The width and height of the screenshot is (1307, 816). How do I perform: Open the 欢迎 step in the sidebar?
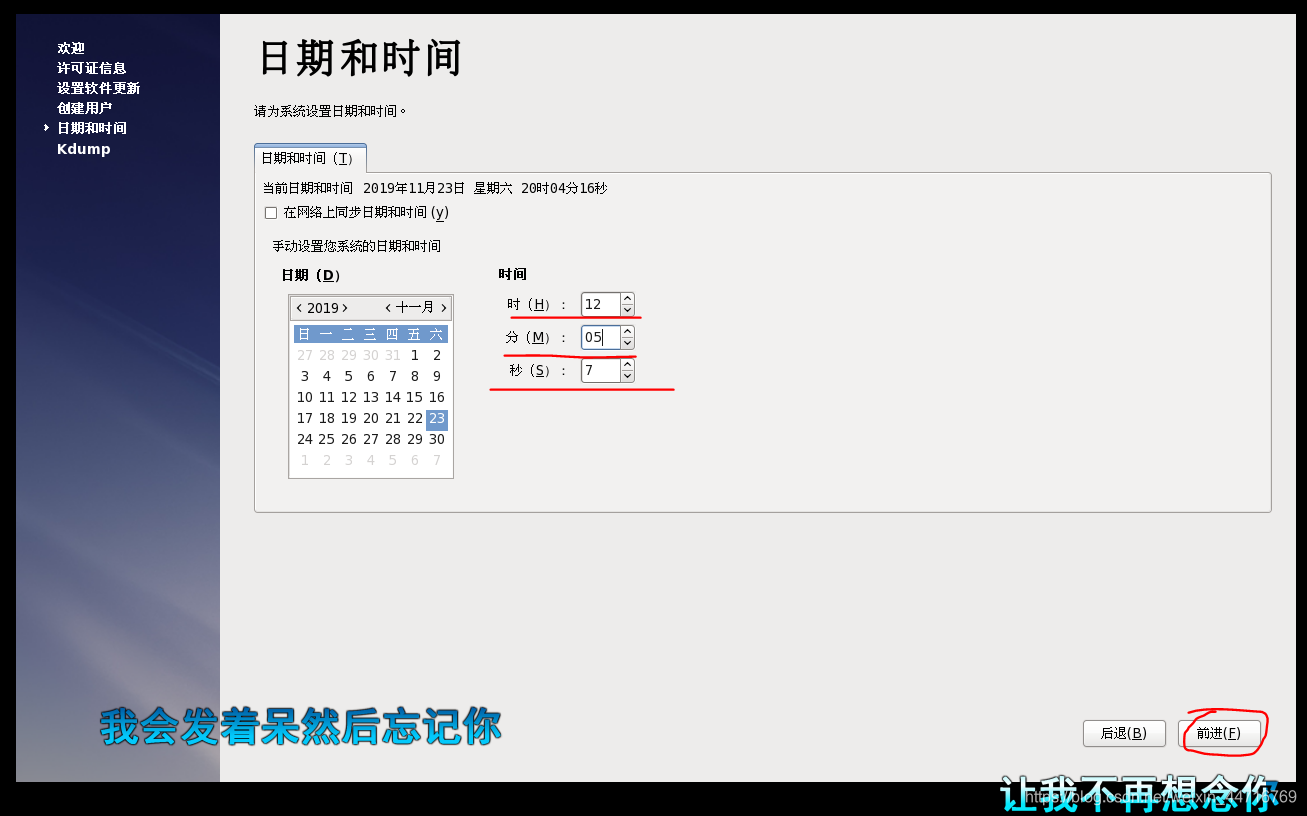click(x=70, y=47)
